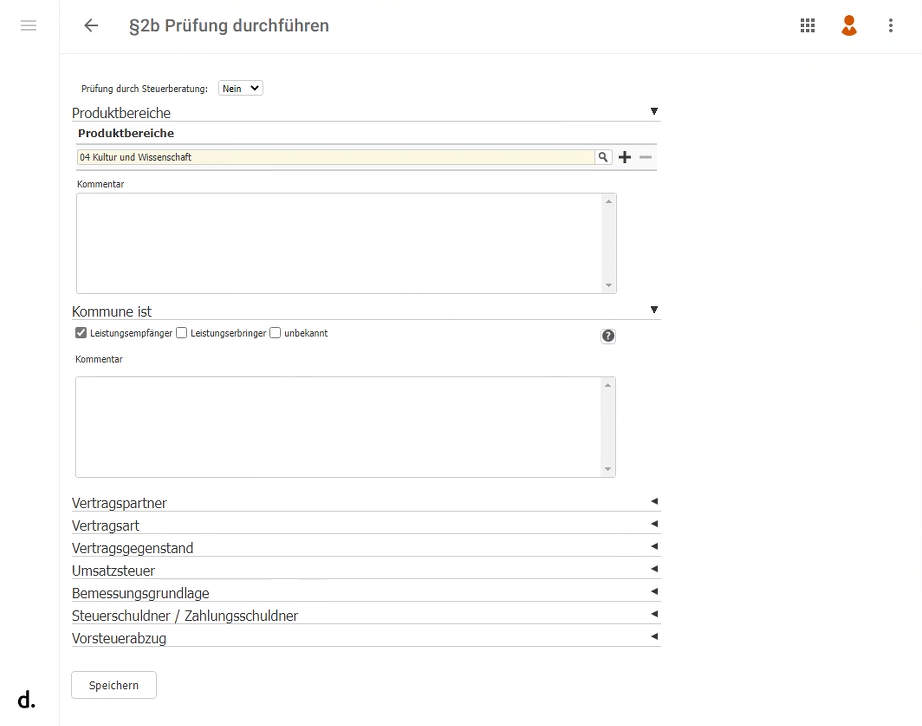Expand the Vorsteuerabzug section
The height and width of the screenshot is (726, 922).
tap(654, 636)
